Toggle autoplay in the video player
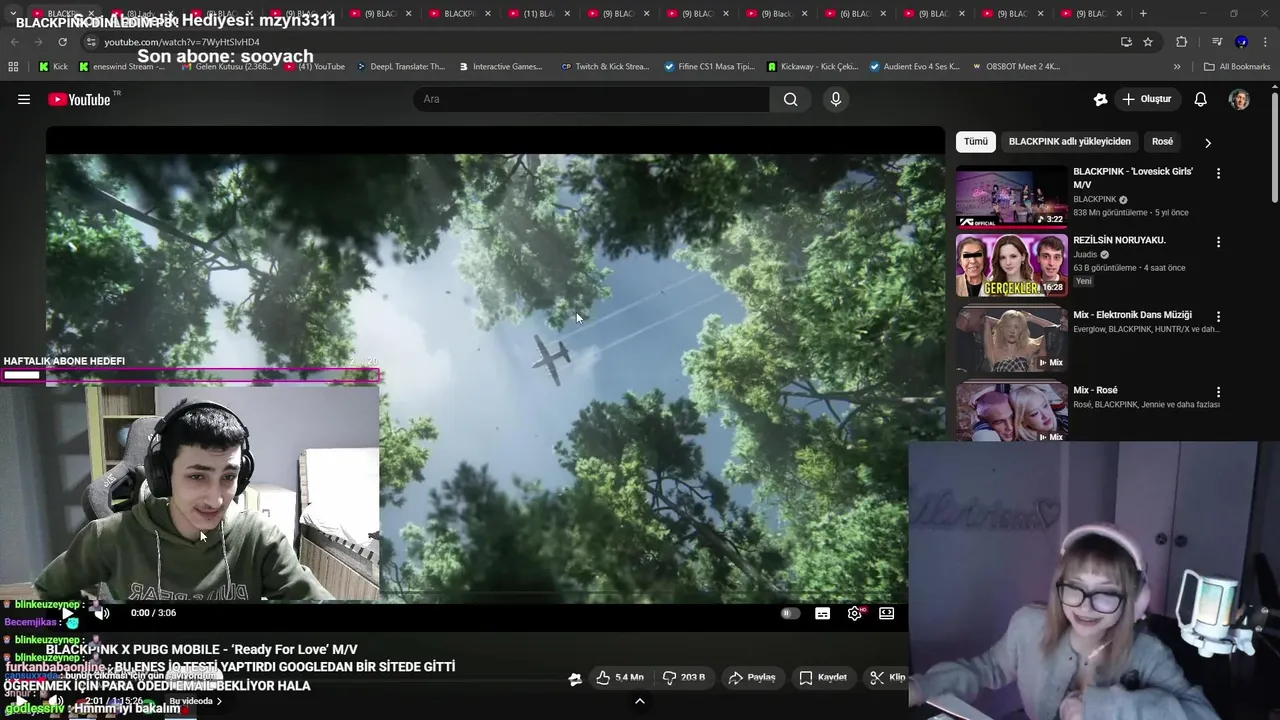This screenshot has width=1280, height=720. (x=790, y=614)
